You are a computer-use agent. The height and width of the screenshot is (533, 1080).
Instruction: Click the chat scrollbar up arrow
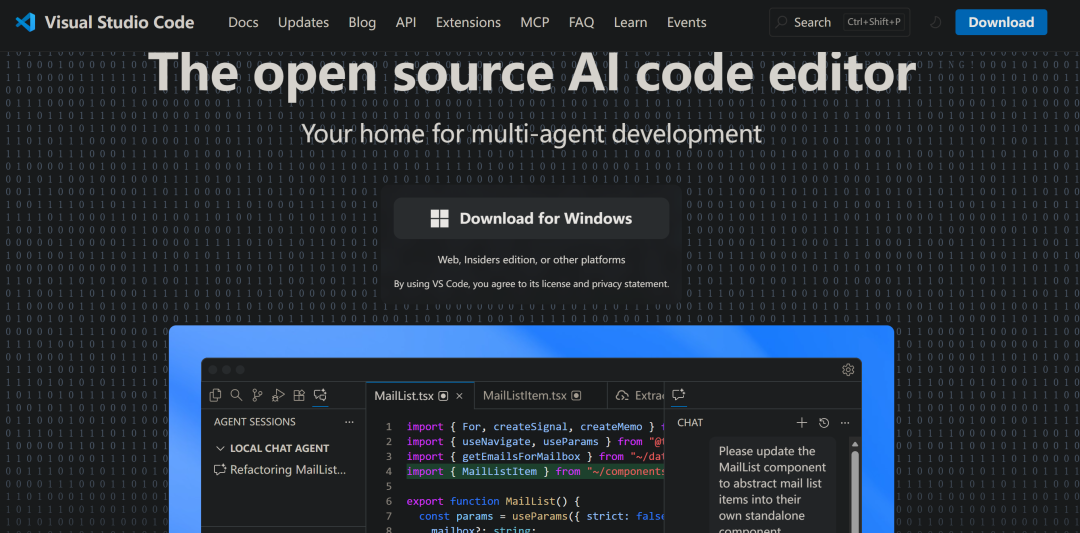click(855, 444)
